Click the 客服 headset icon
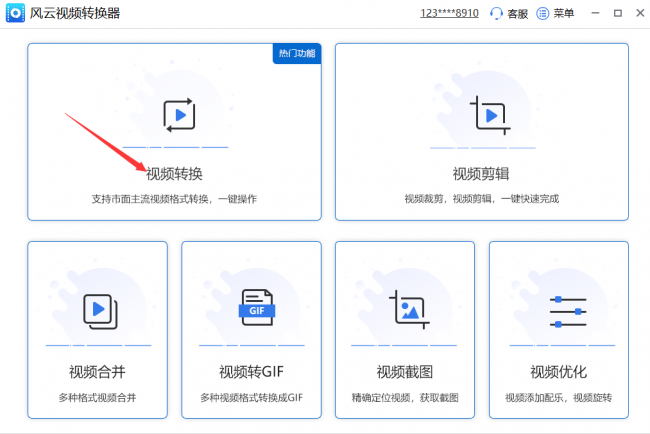 tap(496, 13)
